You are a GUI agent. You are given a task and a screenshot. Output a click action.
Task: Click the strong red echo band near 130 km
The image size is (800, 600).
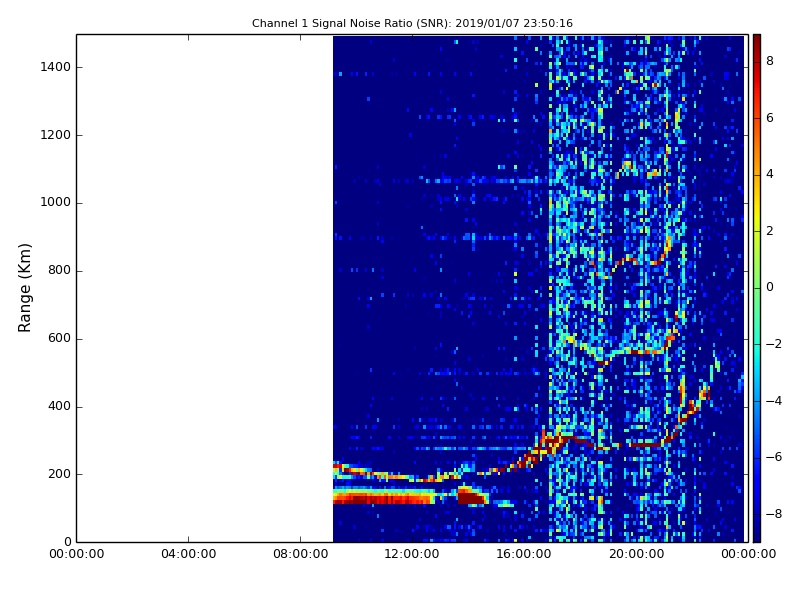pos(384,496)
